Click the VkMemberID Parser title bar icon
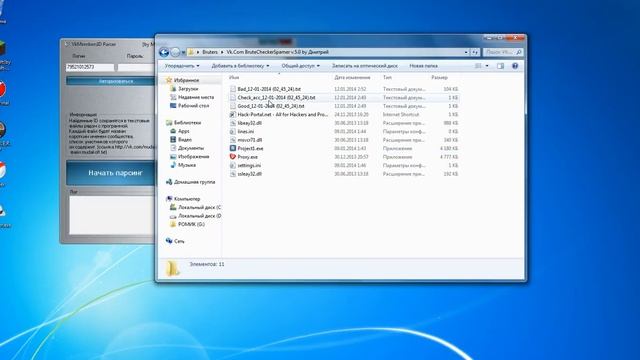 68,44
